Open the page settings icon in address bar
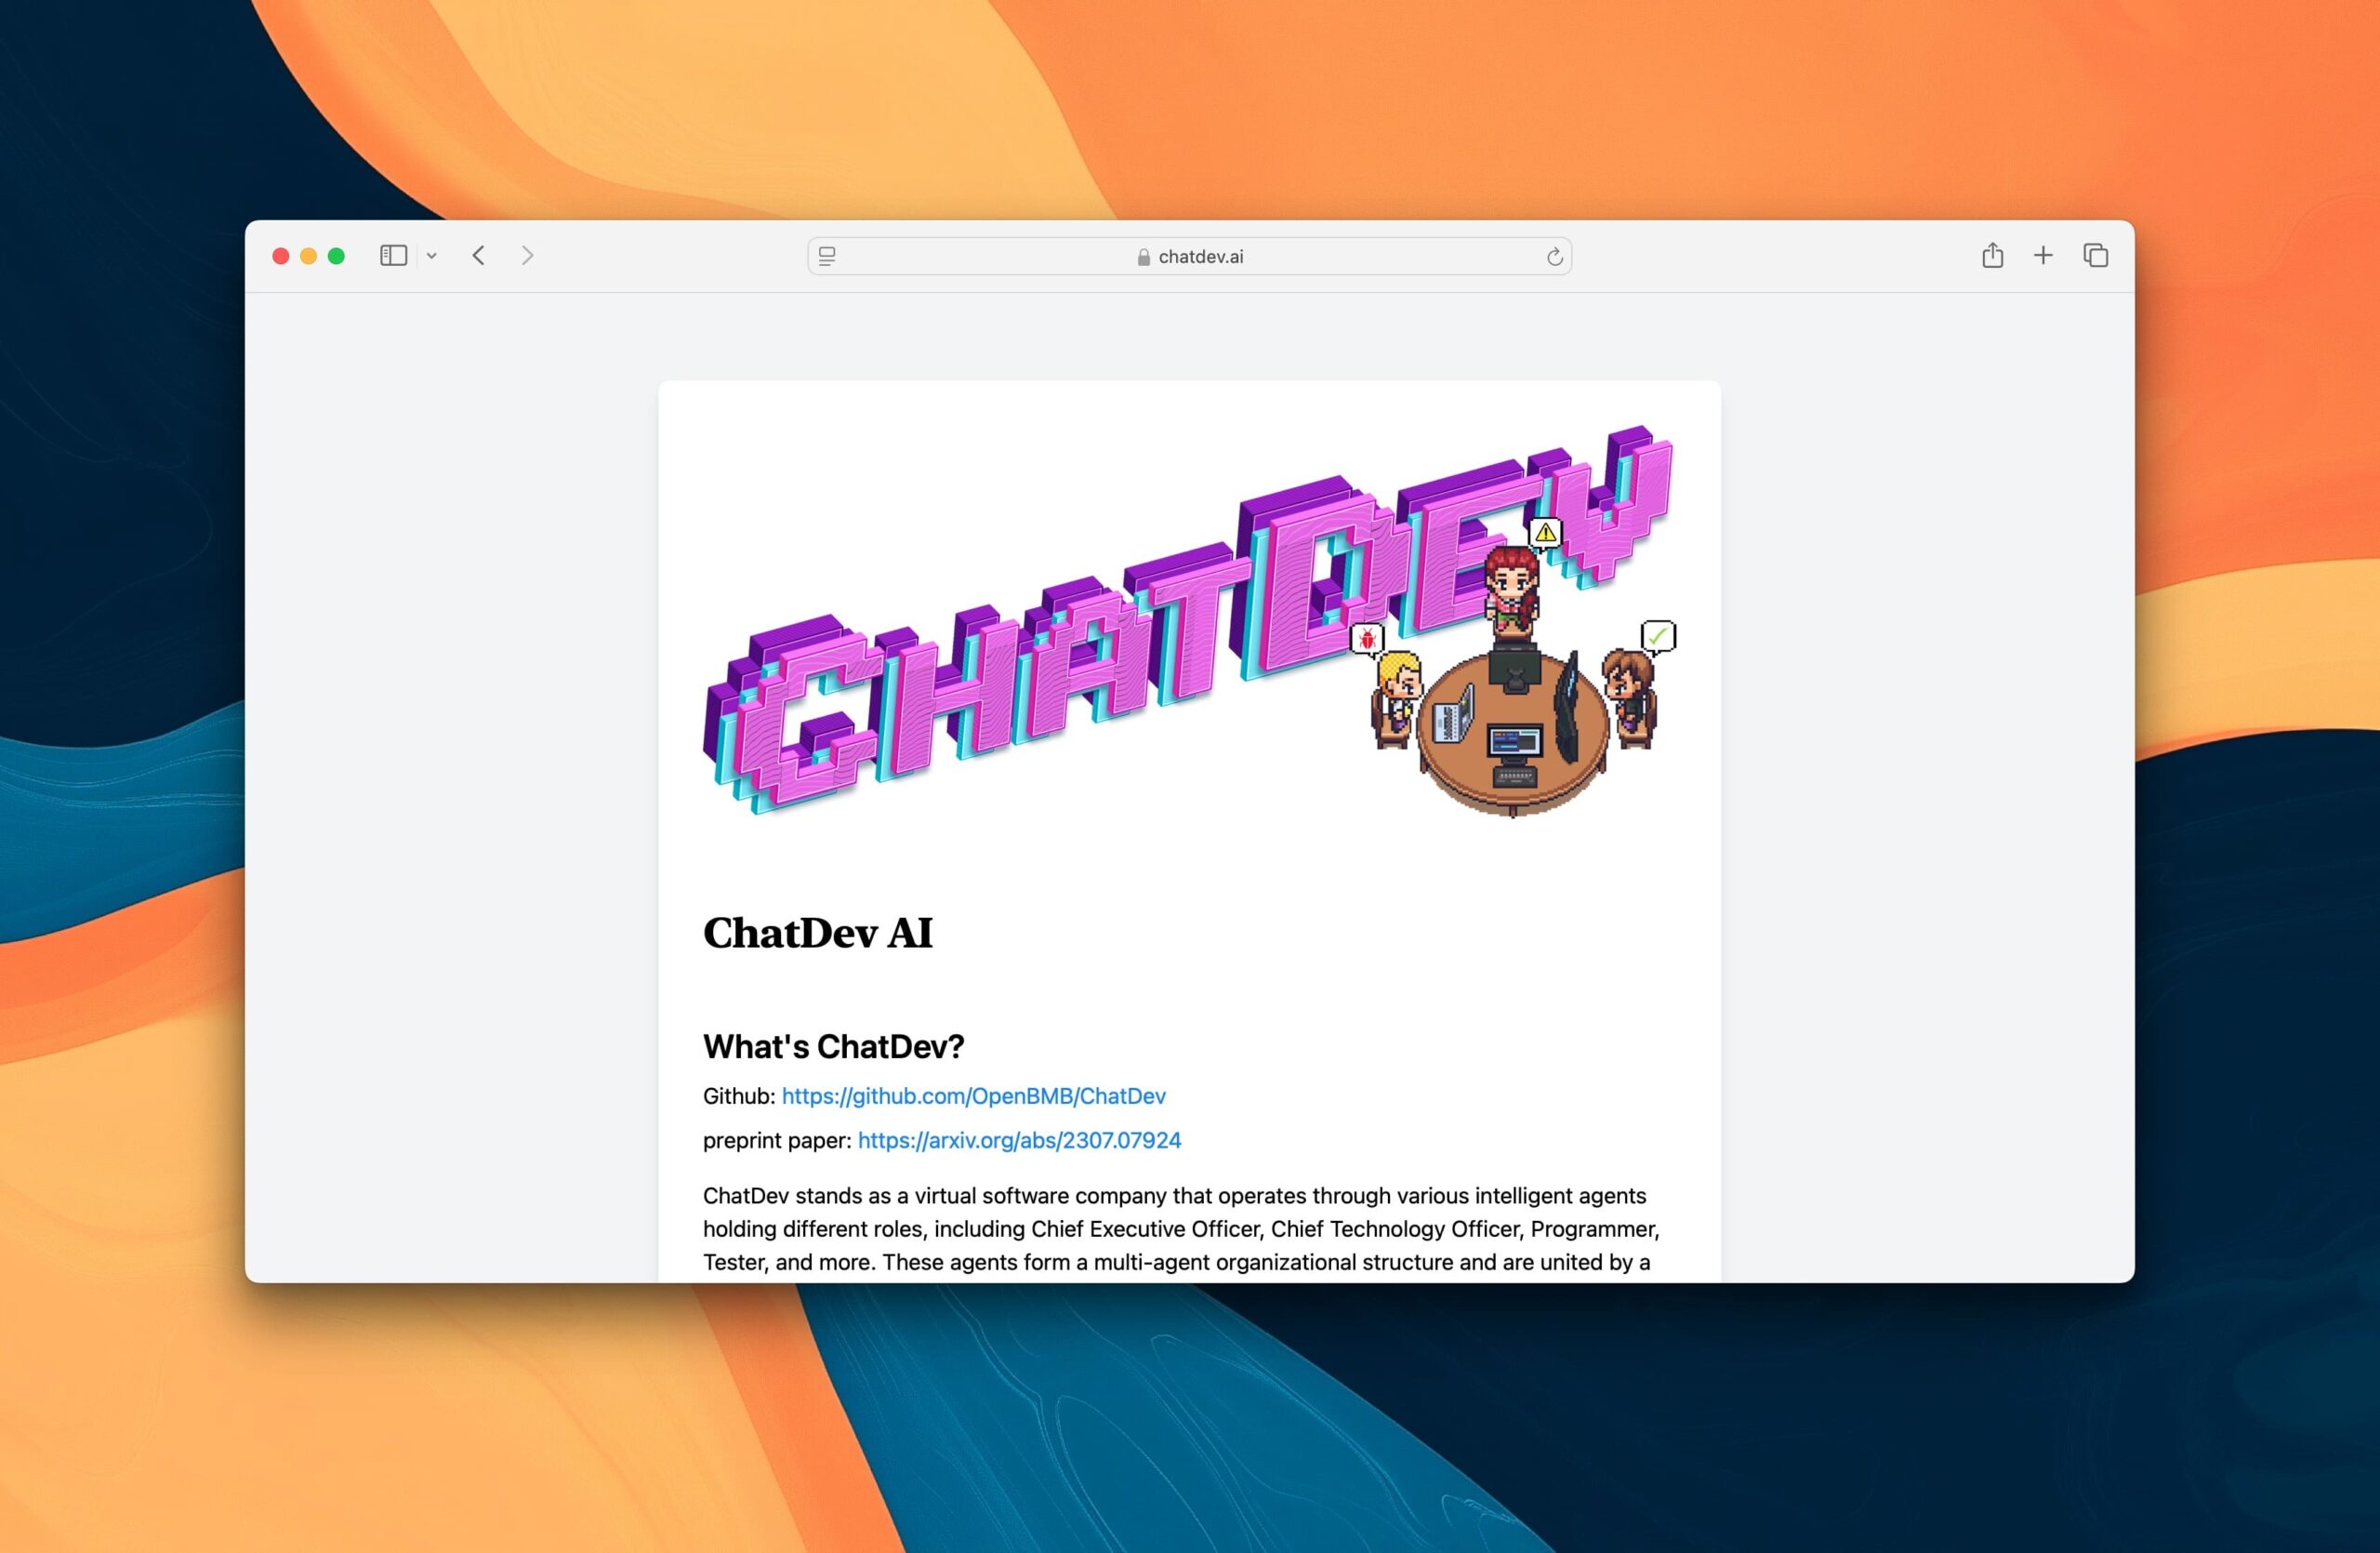This screenshot has height=1553, width=2380. [x=826, y=256]
